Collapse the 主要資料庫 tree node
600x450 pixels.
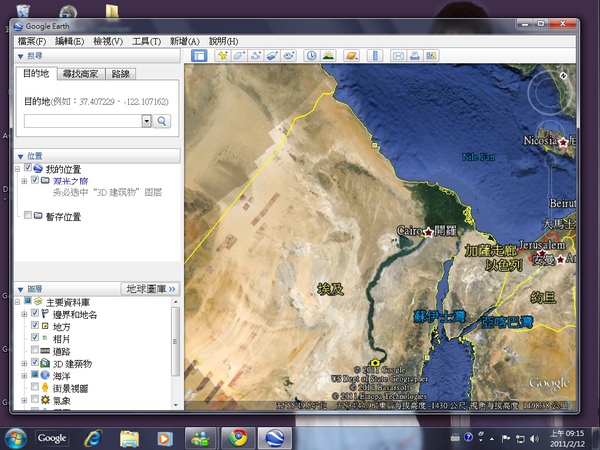click(x=17, y=302)
